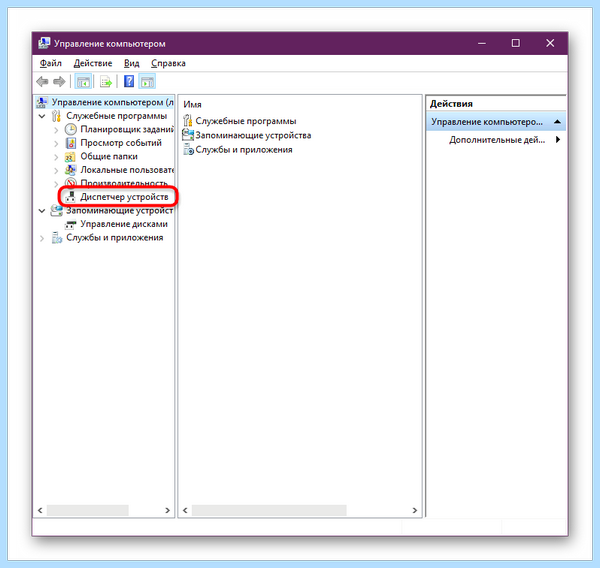Click the Управление дисками disk icon
Screen dimensions: 600x568
tap(70, 224)
